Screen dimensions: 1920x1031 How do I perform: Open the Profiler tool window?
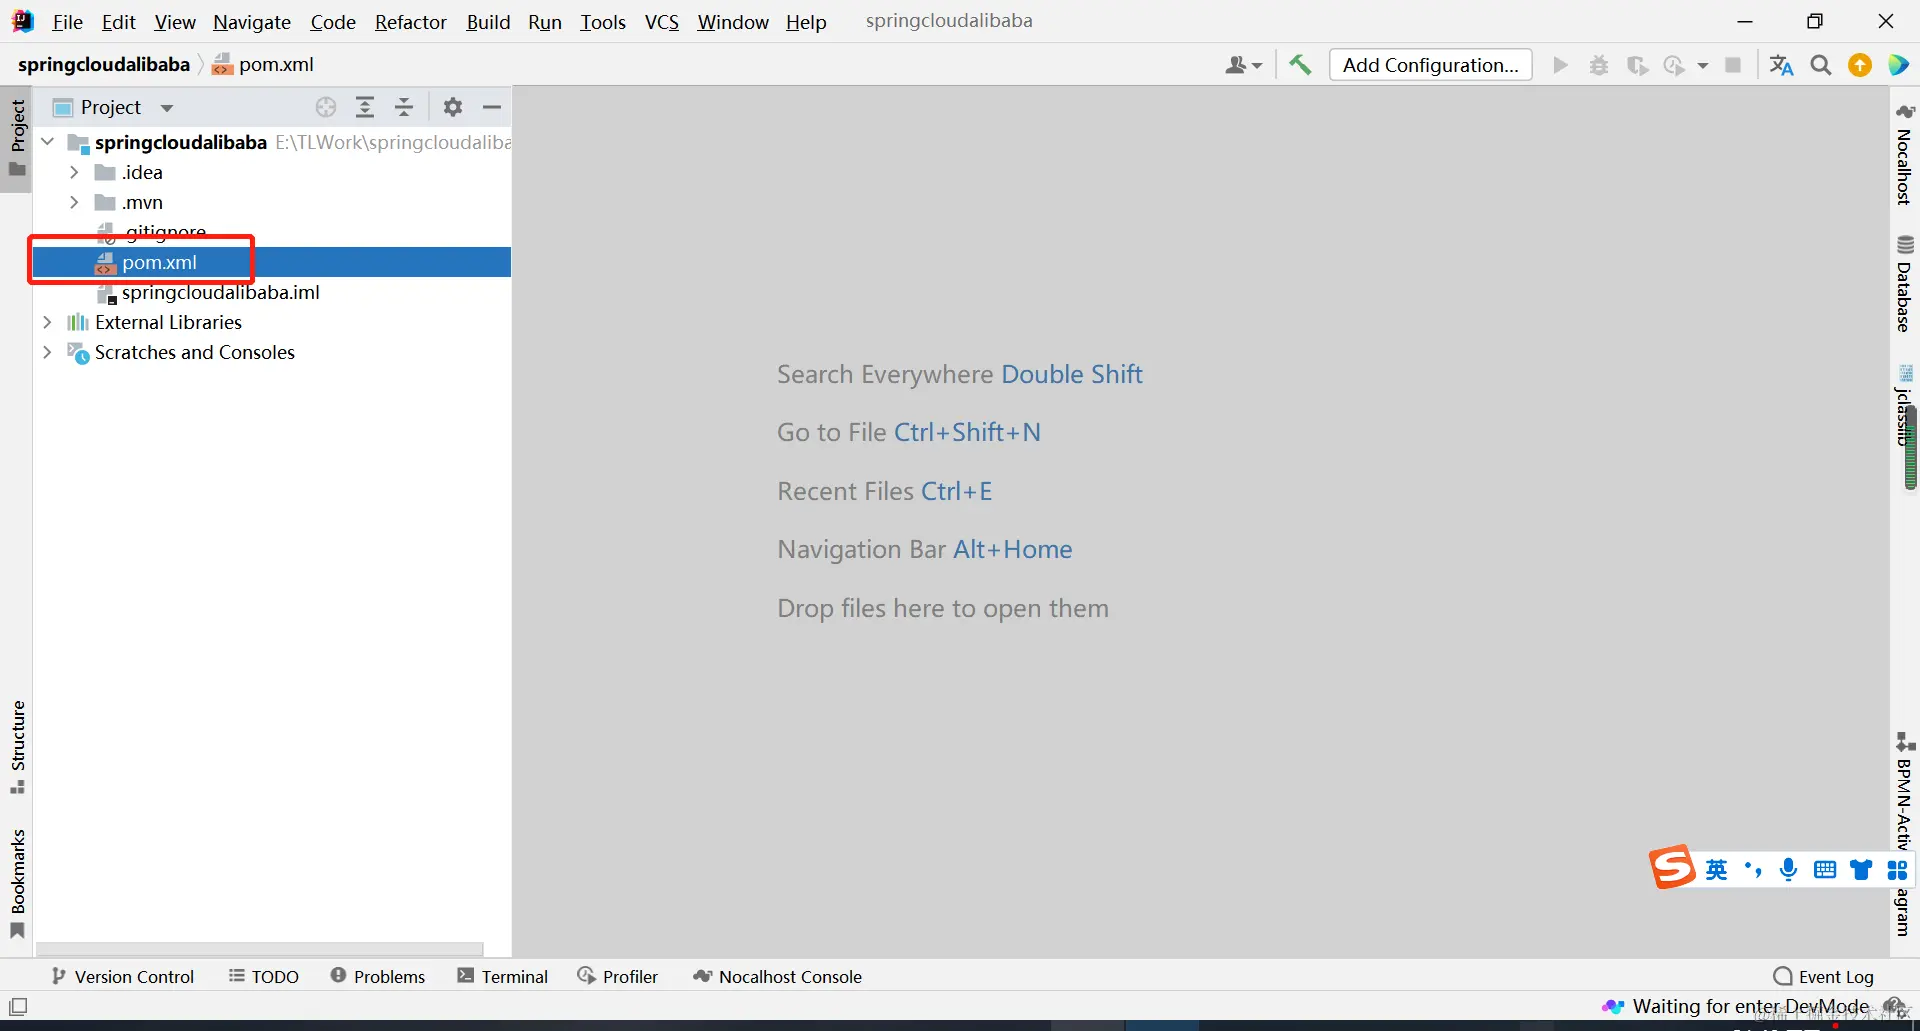tap(618, 976)
